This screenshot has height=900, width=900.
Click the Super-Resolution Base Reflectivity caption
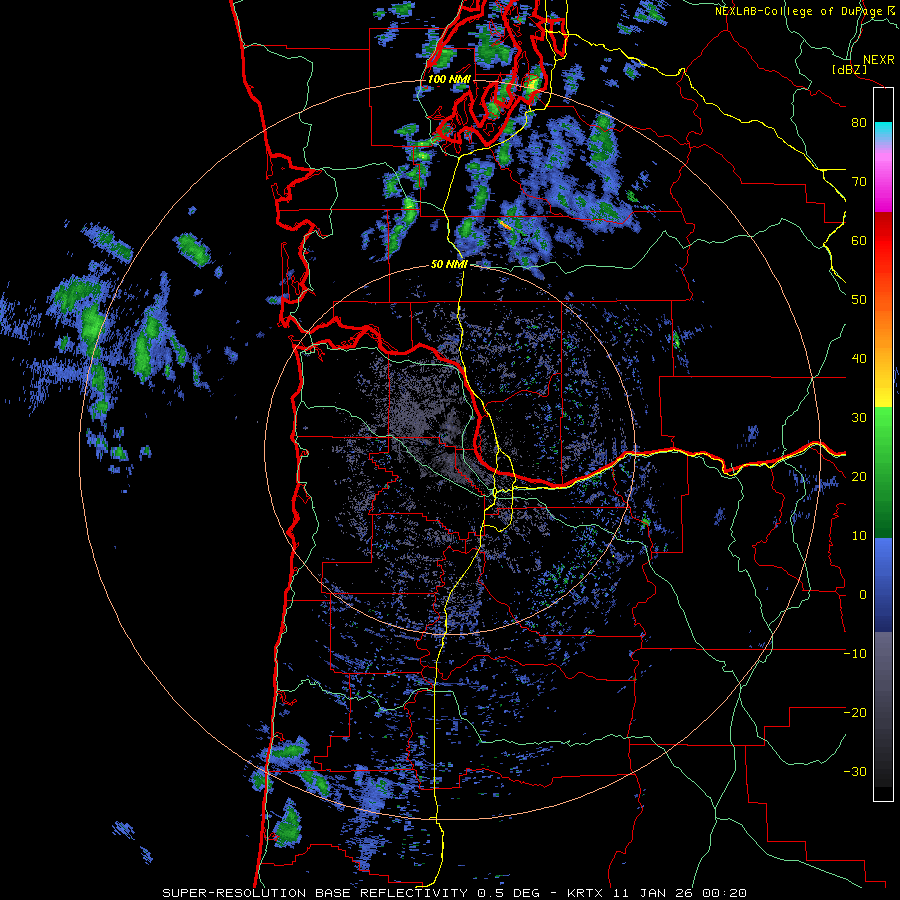tap(455, 893)
